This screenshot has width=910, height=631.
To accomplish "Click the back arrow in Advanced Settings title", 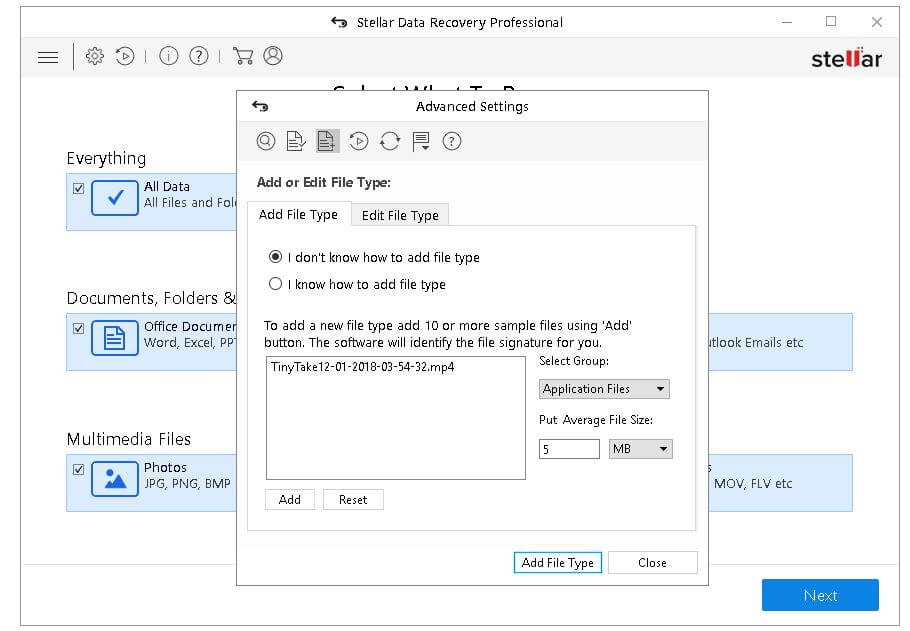I will (260, 106).
